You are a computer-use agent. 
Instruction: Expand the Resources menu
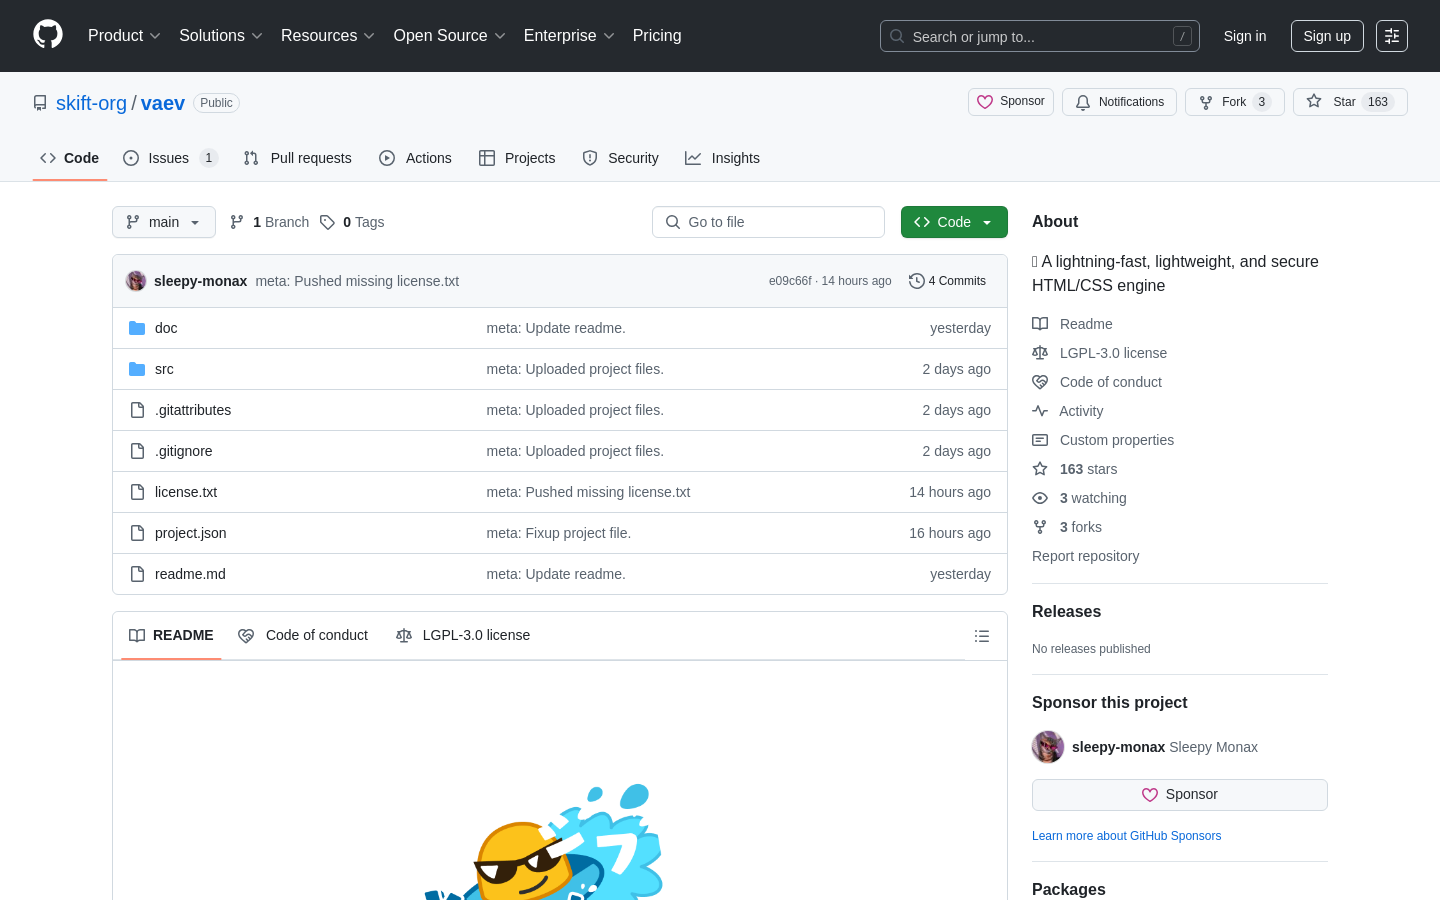(x=328, y=36)
